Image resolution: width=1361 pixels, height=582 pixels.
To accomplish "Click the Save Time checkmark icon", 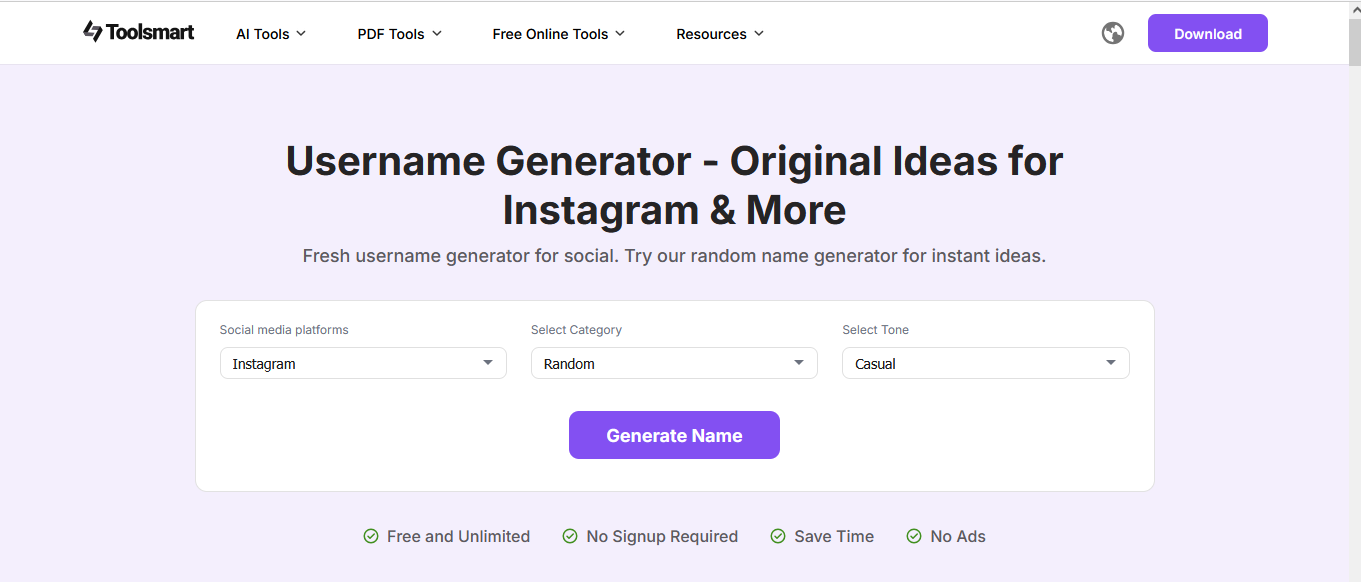I will 778,537.
